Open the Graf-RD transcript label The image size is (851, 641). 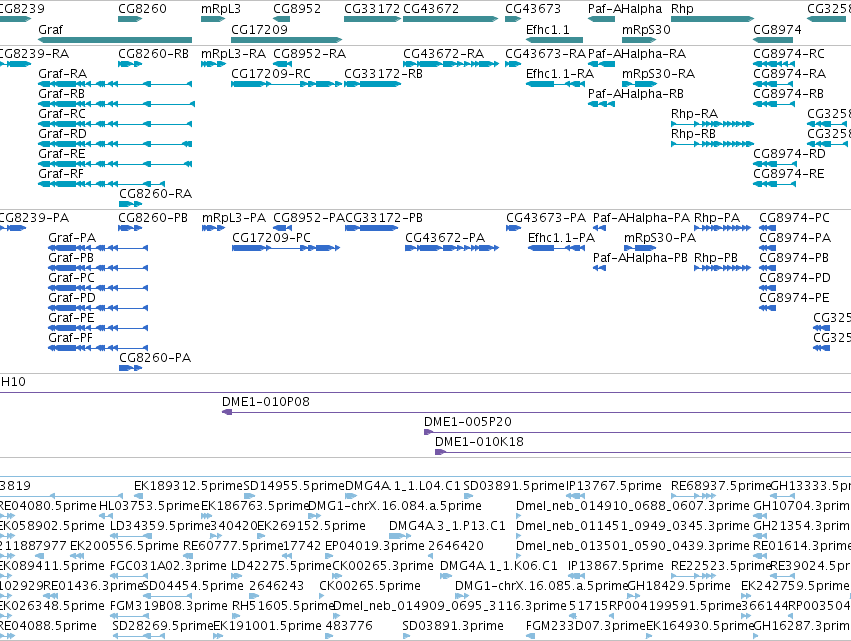(x=62, y=134)
